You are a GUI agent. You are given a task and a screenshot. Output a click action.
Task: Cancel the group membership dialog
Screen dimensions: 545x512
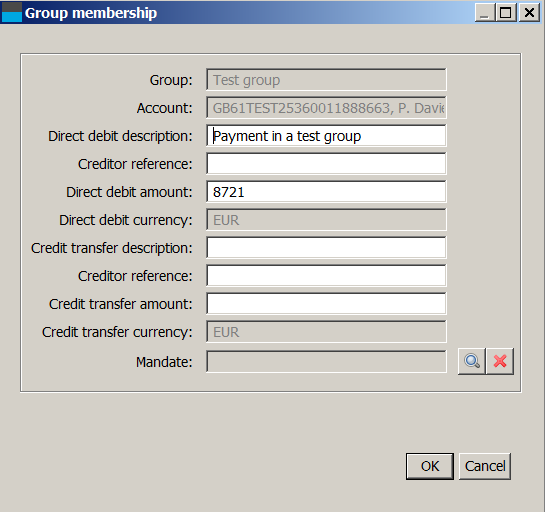[x=485, y=466]
